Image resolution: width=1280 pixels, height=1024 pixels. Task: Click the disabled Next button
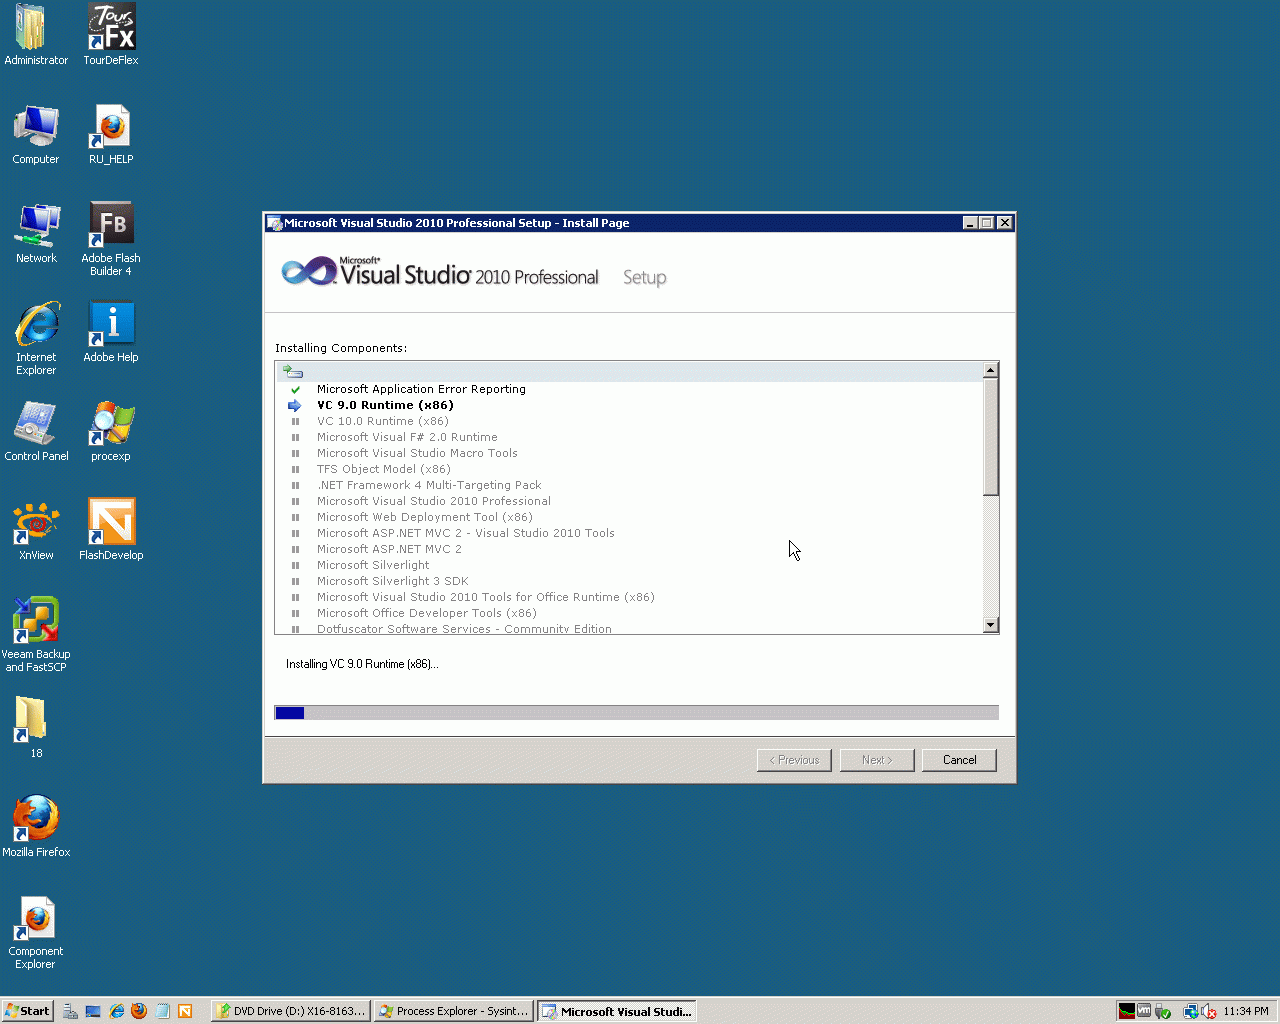click(877, 760)
